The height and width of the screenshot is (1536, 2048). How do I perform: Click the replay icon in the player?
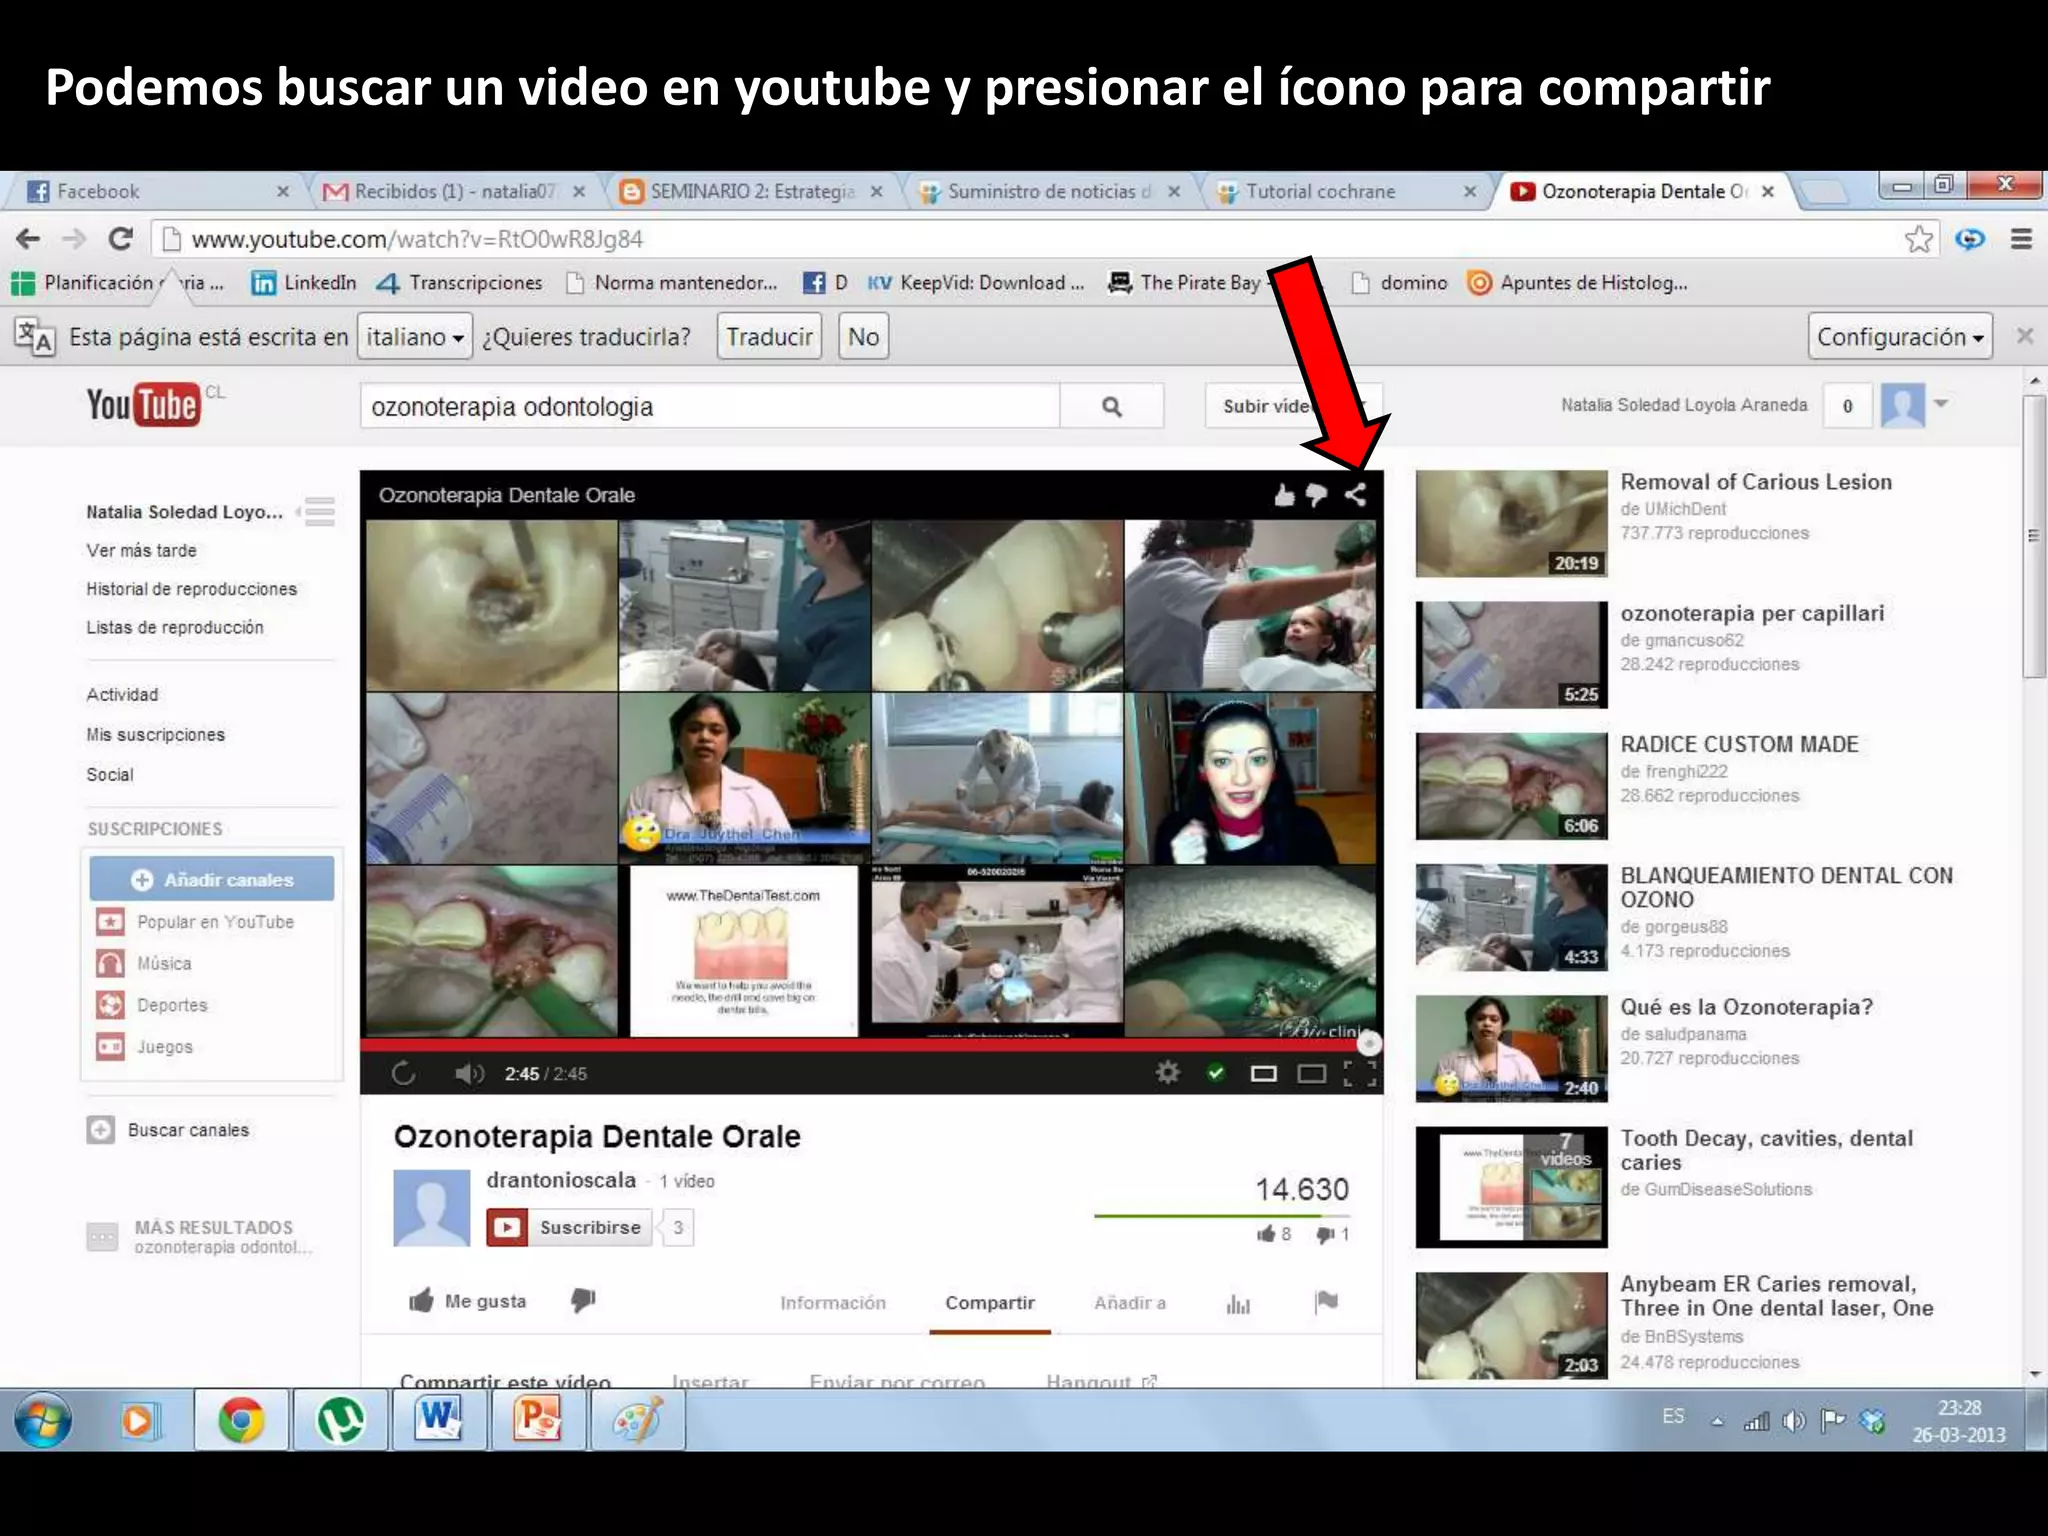tap(403, 1073)
